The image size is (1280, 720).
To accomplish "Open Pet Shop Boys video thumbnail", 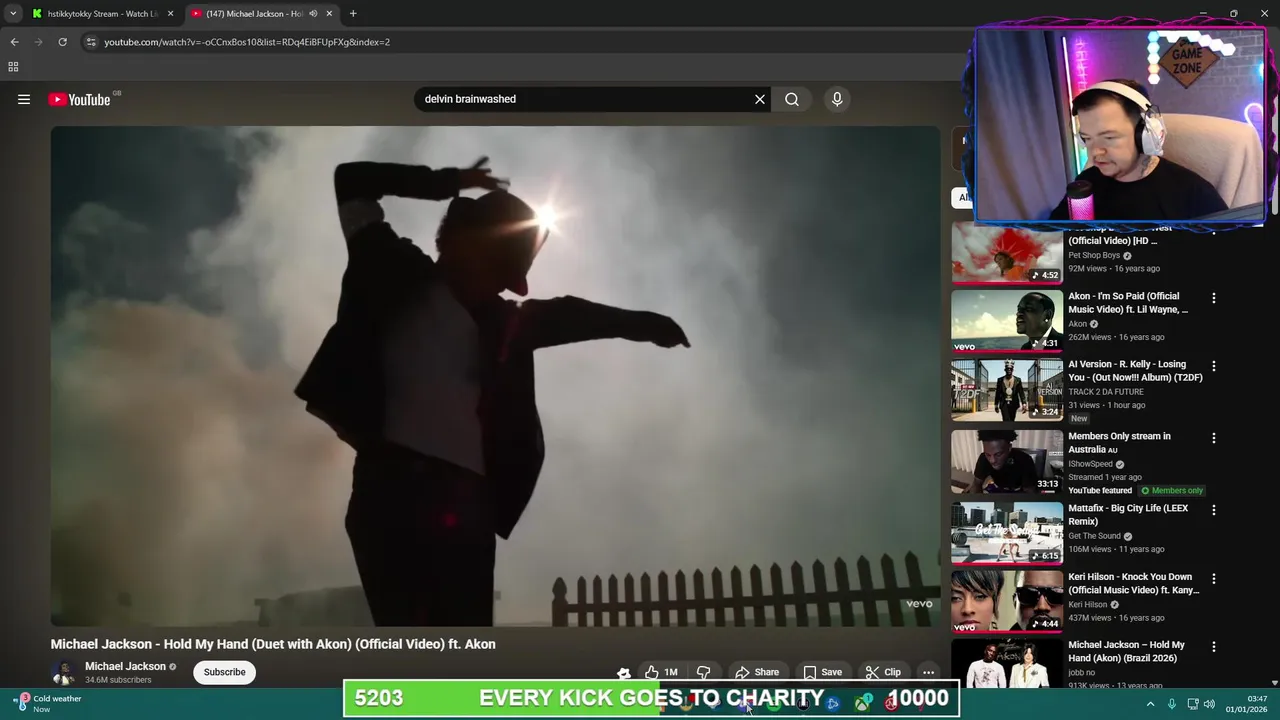I will pos(1007,253).
